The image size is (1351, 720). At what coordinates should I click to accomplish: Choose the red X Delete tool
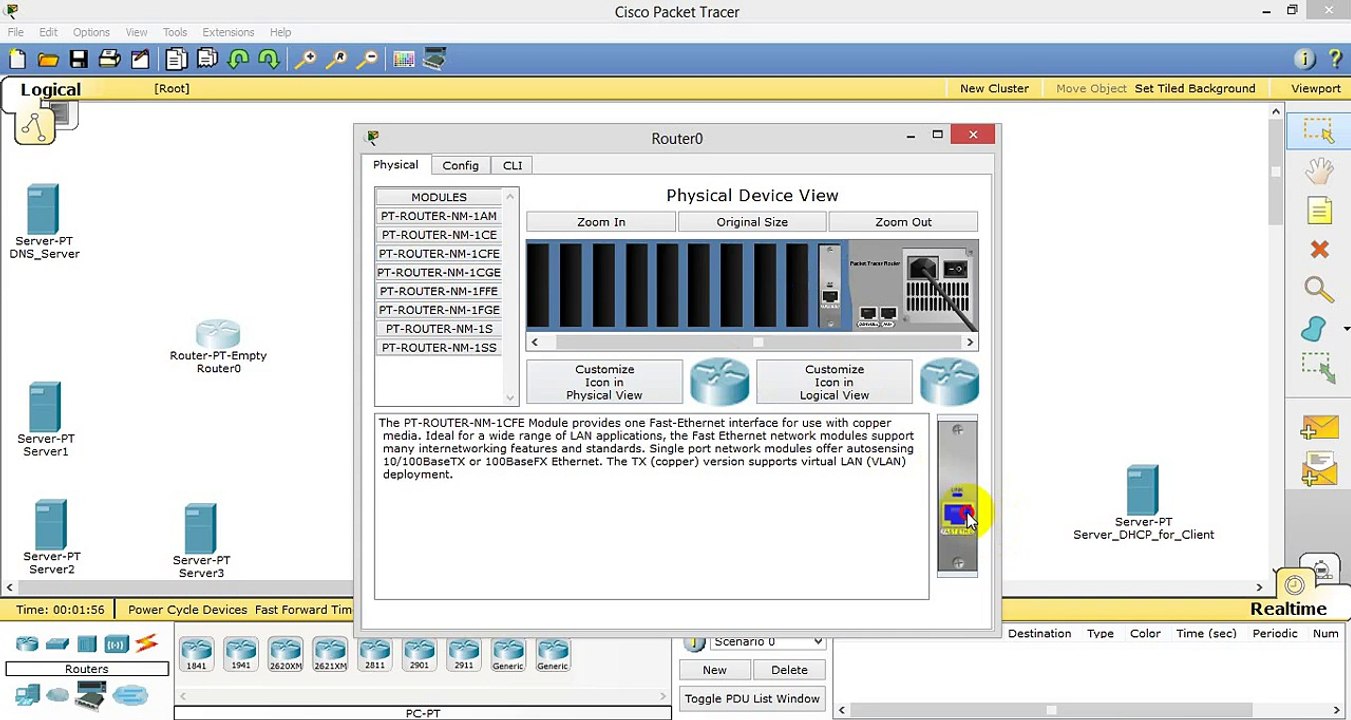click(1319, 250)
